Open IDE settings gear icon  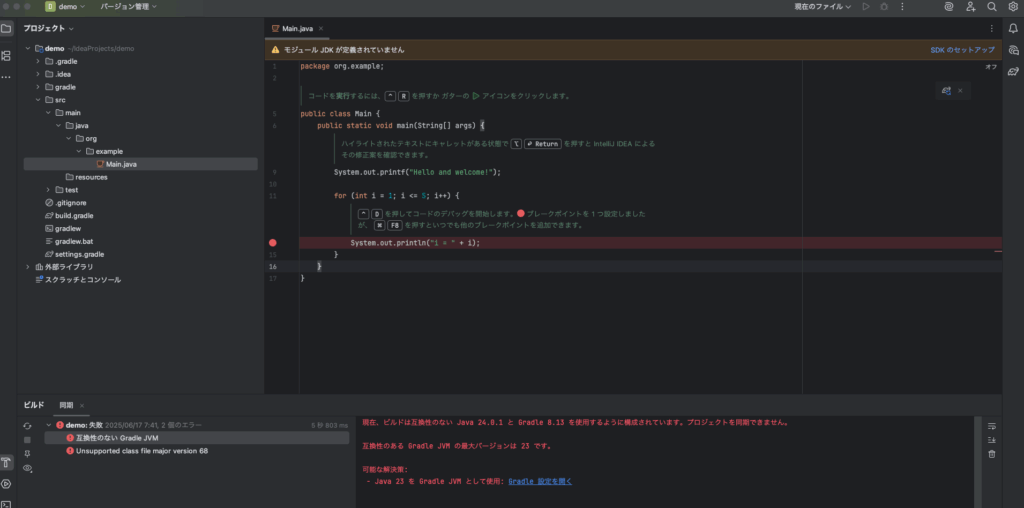pos(1013,7)
